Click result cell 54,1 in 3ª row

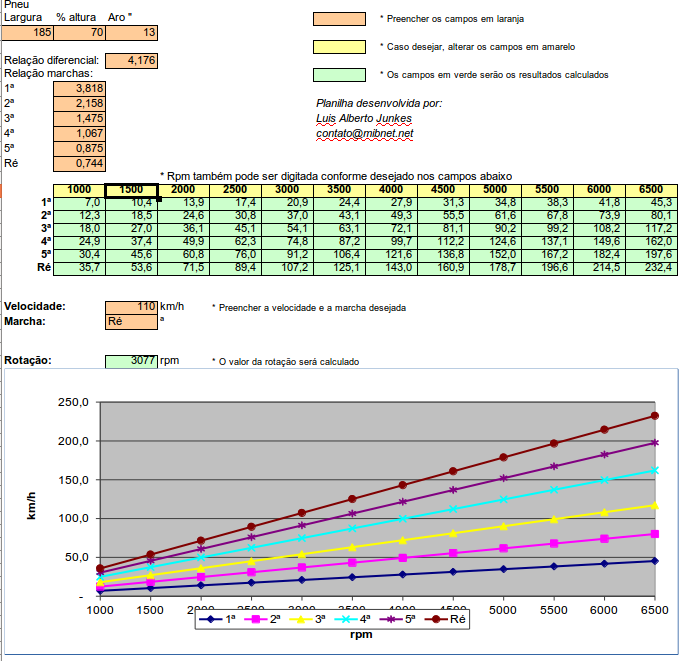coord(287,229)
